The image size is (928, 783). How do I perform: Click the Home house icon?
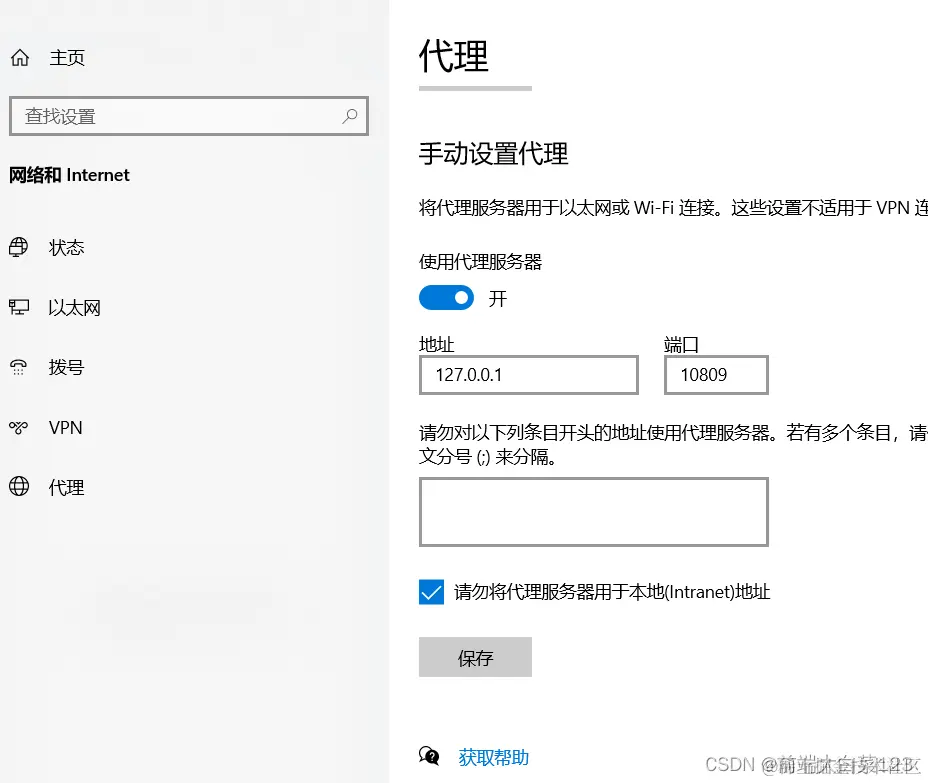20,57
